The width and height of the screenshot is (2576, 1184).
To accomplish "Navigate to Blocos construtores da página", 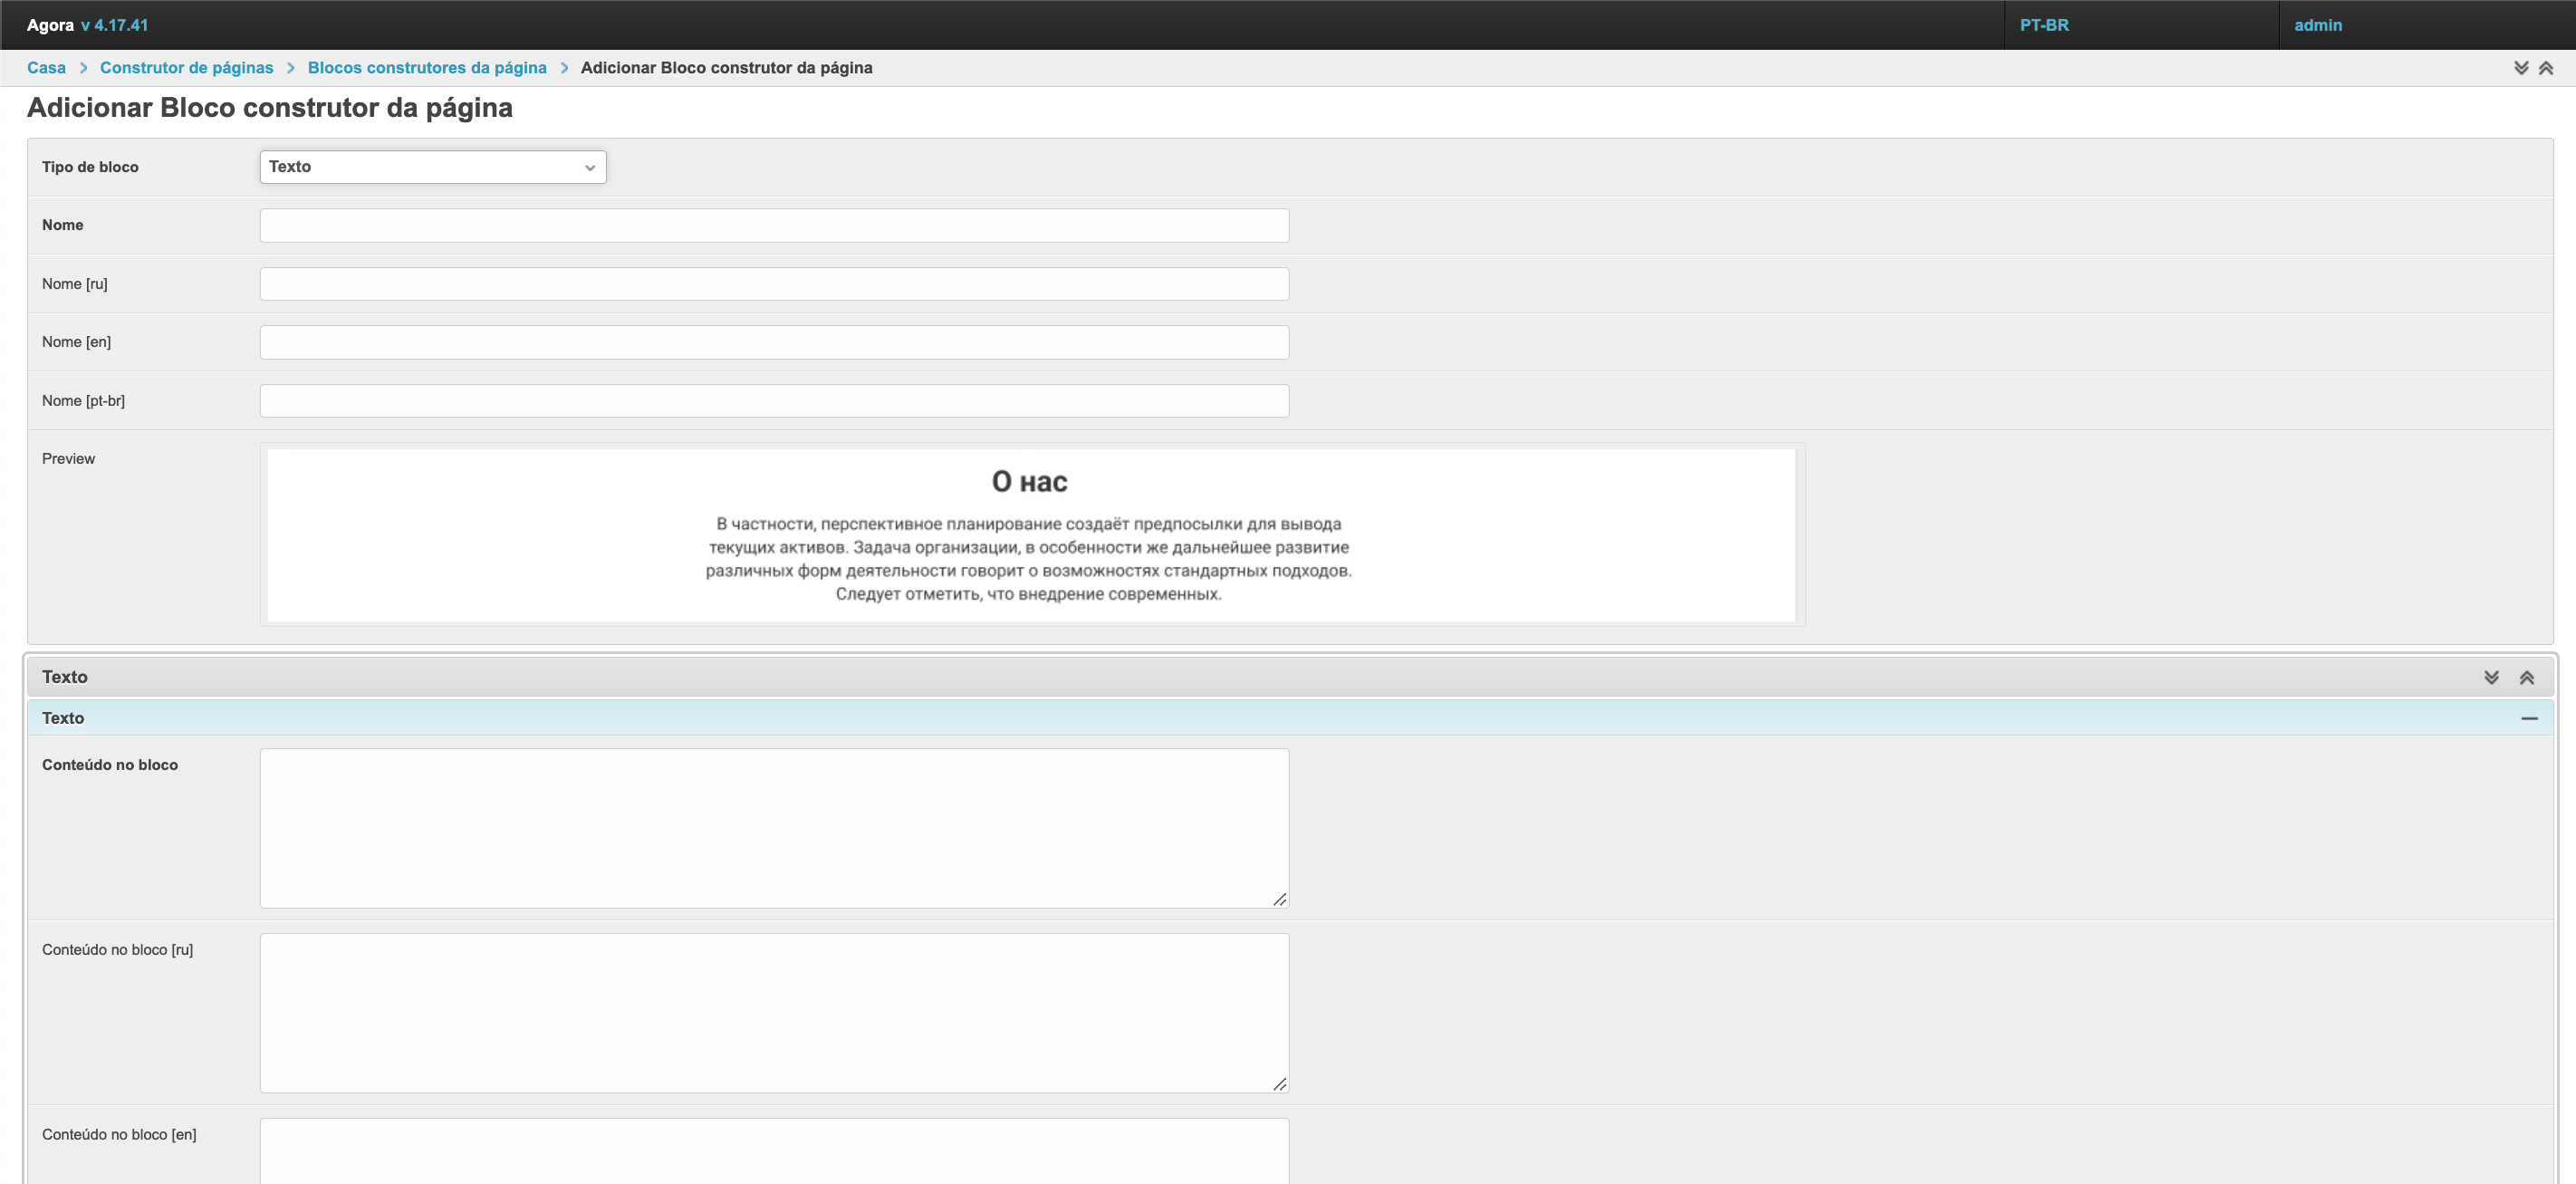I will coord(427,68).
